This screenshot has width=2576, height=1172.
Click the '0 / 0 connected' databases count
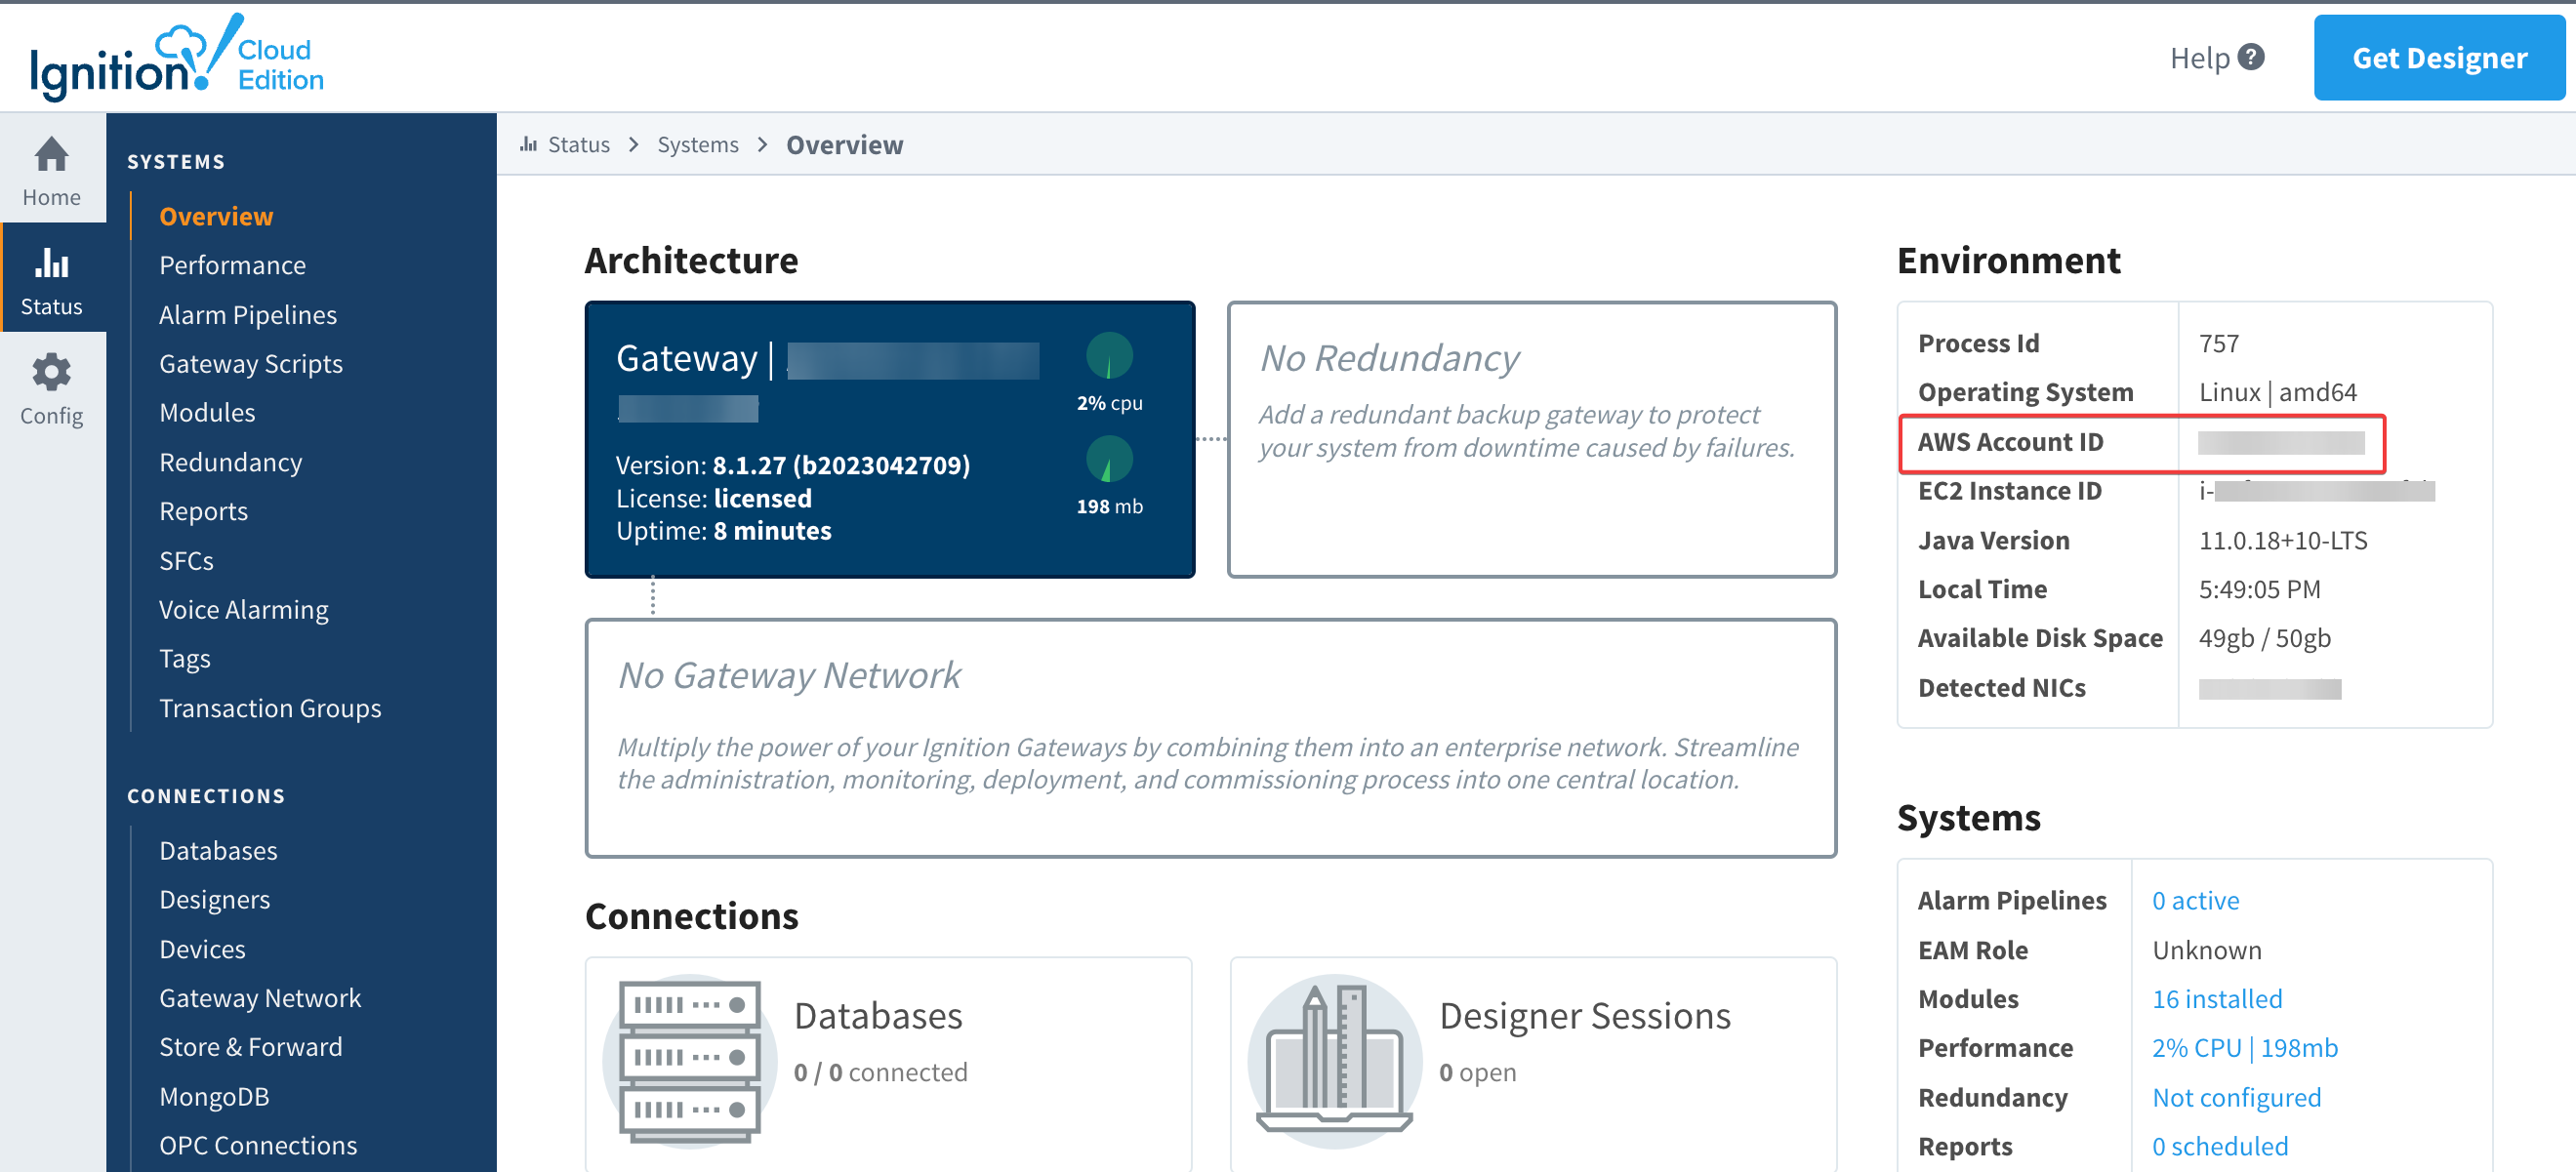(880, 1072)
